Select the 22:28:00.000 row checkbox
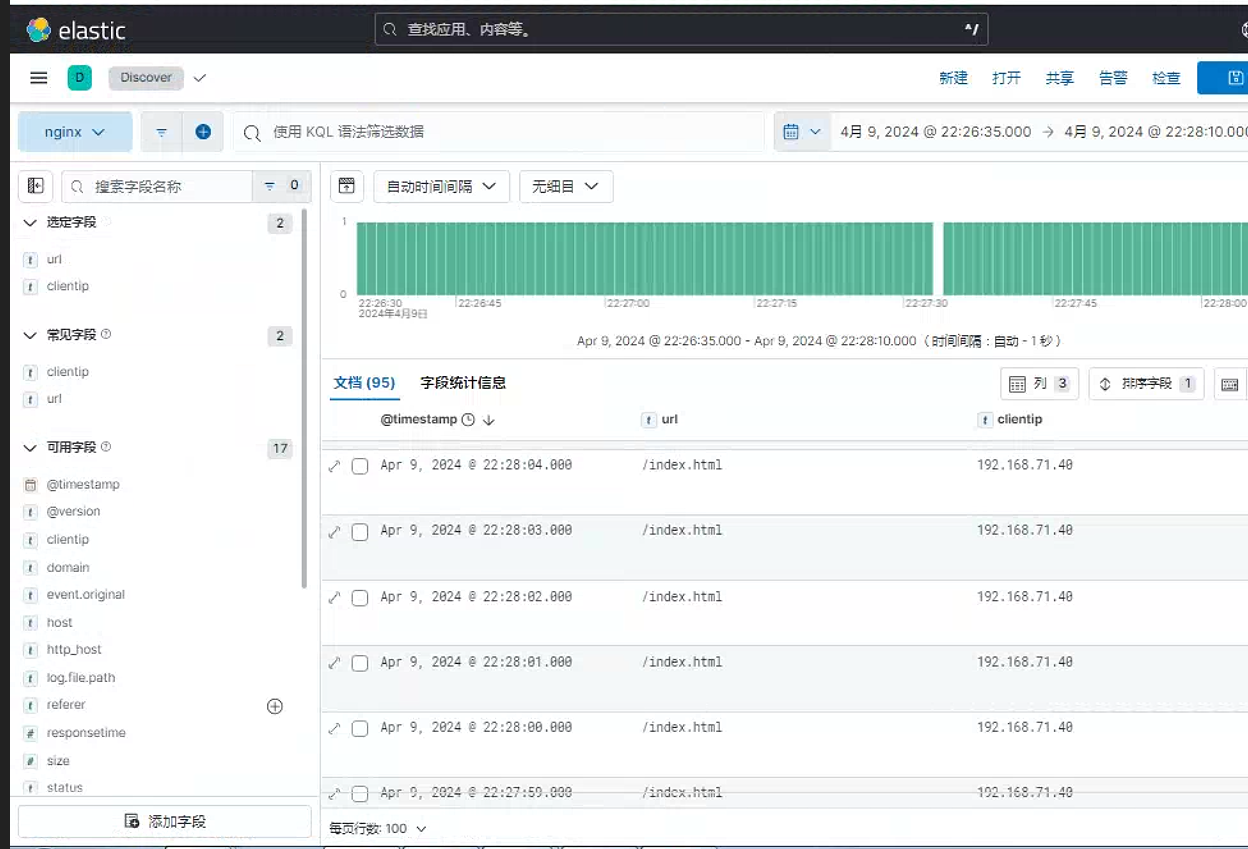 pos(360,729)
